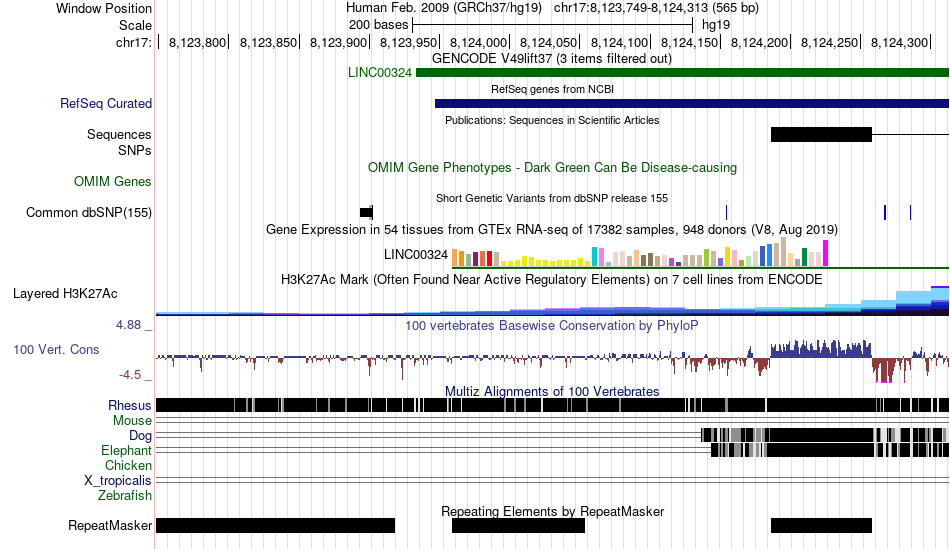The width and height of the screenshot is (950, 549).
Task: Click the X_tropicalis species label
Action: coord(118,481)
